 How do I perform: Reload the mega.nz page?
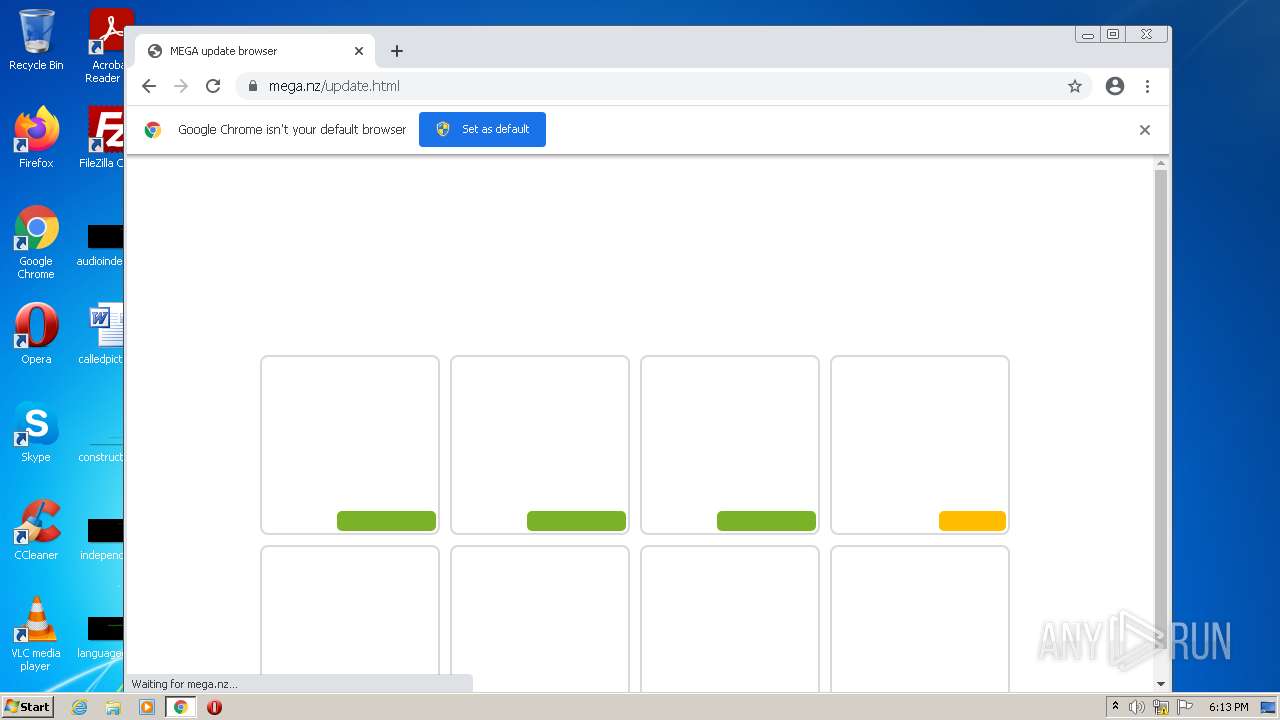coord(213,86)
